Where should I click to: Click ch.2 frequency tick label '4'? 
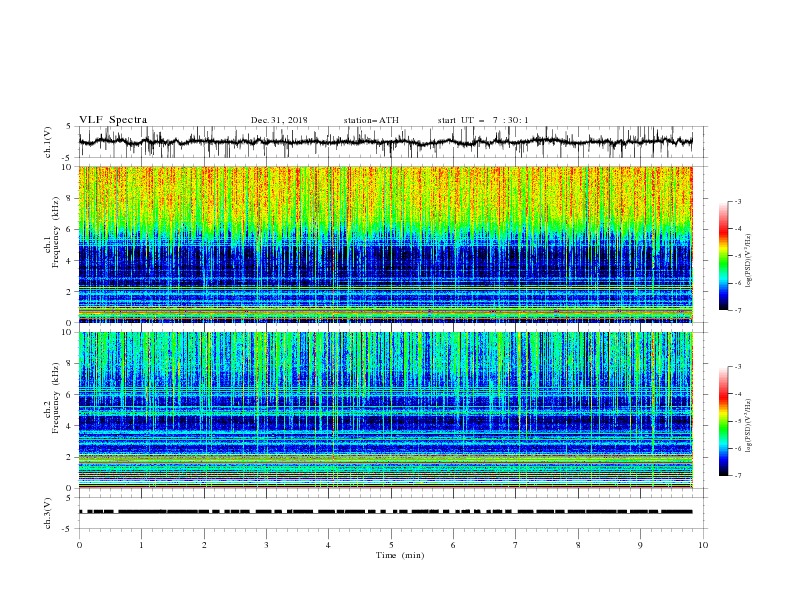(x=69, y=426)
